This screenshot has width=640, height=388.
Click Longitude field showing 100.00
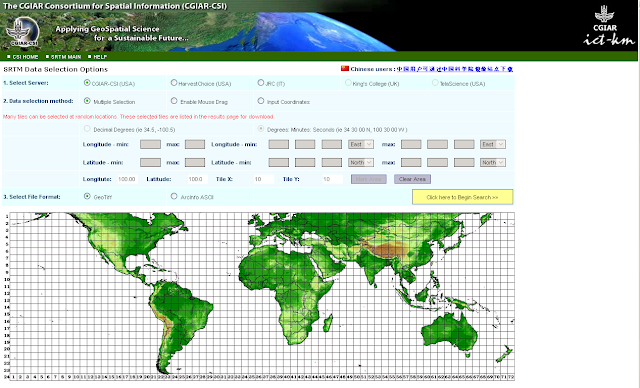click(127, 179)
